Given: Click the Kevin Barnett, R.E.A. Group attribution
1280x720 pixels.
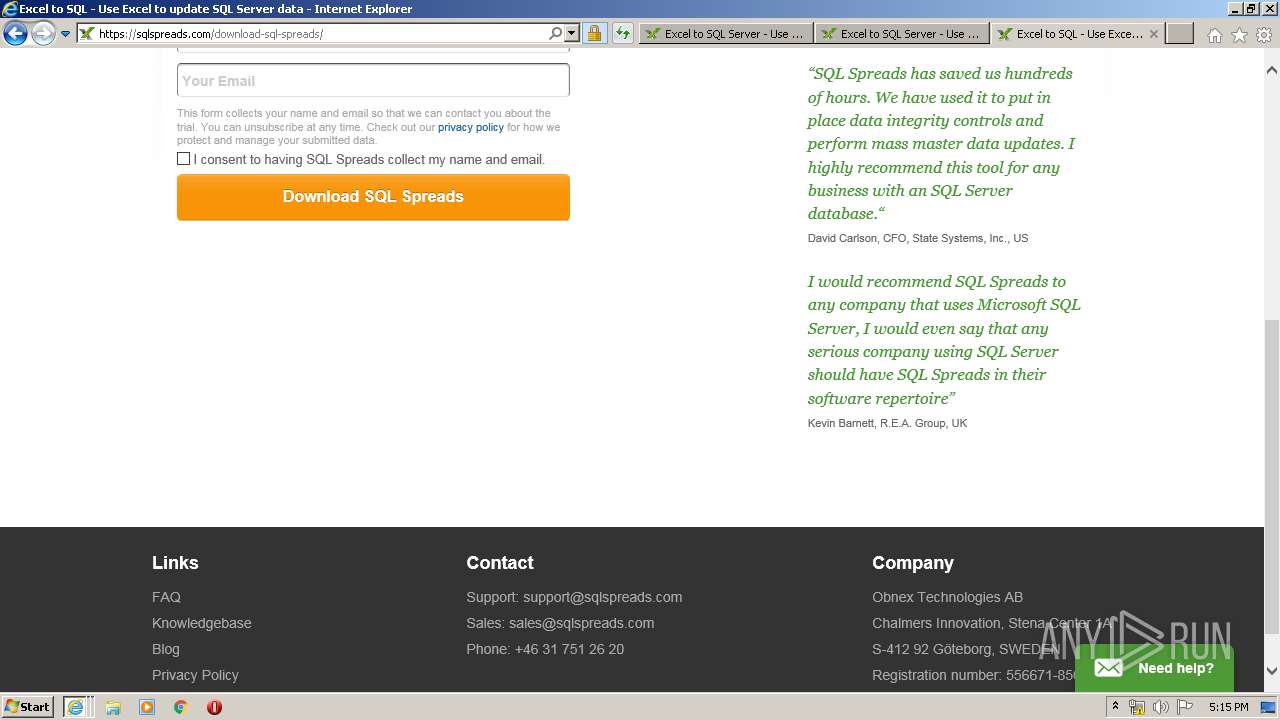Looking at the screenshot, I should point(887,423).
